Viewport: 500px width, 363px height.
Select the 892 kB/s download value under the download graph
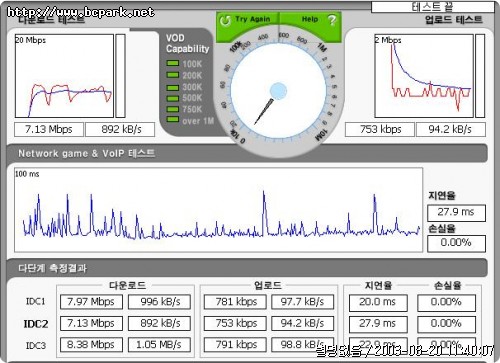(120, 129)
